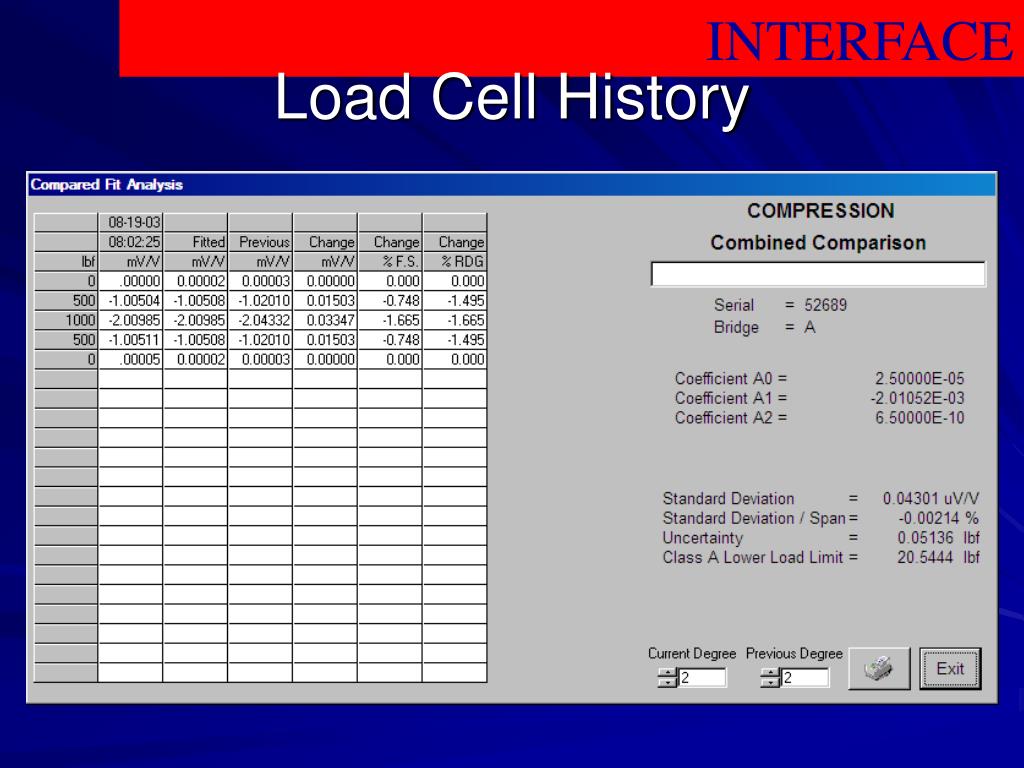Click the printer icon button
Image resolution: width=1024 pixels, height=768 pixels.
[879, 668]
